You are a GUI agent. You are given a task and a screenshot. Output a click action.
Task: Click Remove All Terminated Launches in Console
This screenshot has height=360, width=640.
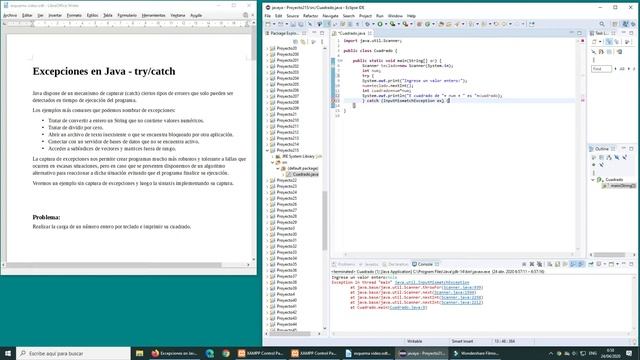click(540, 264)
